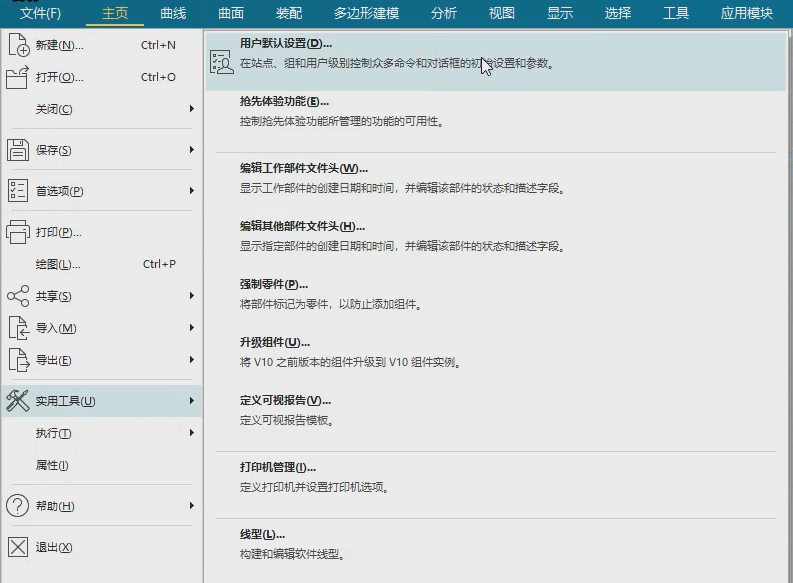Choose 退出(X) menu entry
Viewport: 793px width, 583px height.
pos(102,547)
